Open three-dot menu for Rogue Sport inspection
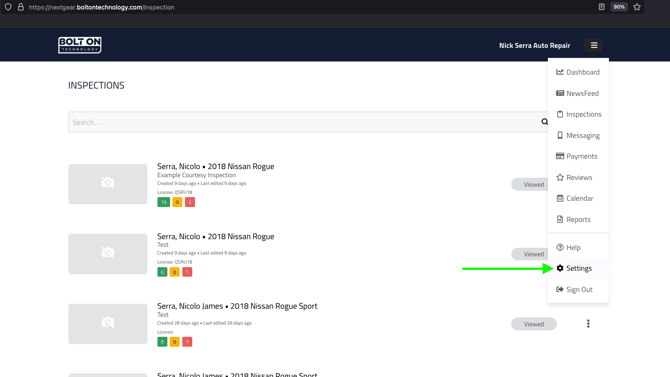Image resolution: width=670 pixels, height=377 pixels. 588,324
